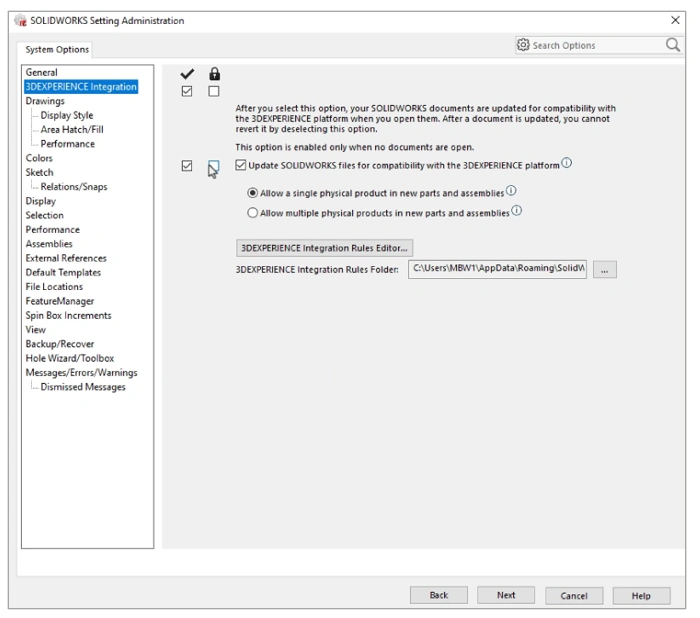Image resolution: width=700 pixels, height=618 pixels.
Task: Click the padlock lock column header icon
Action: click(x=214, y=73)
